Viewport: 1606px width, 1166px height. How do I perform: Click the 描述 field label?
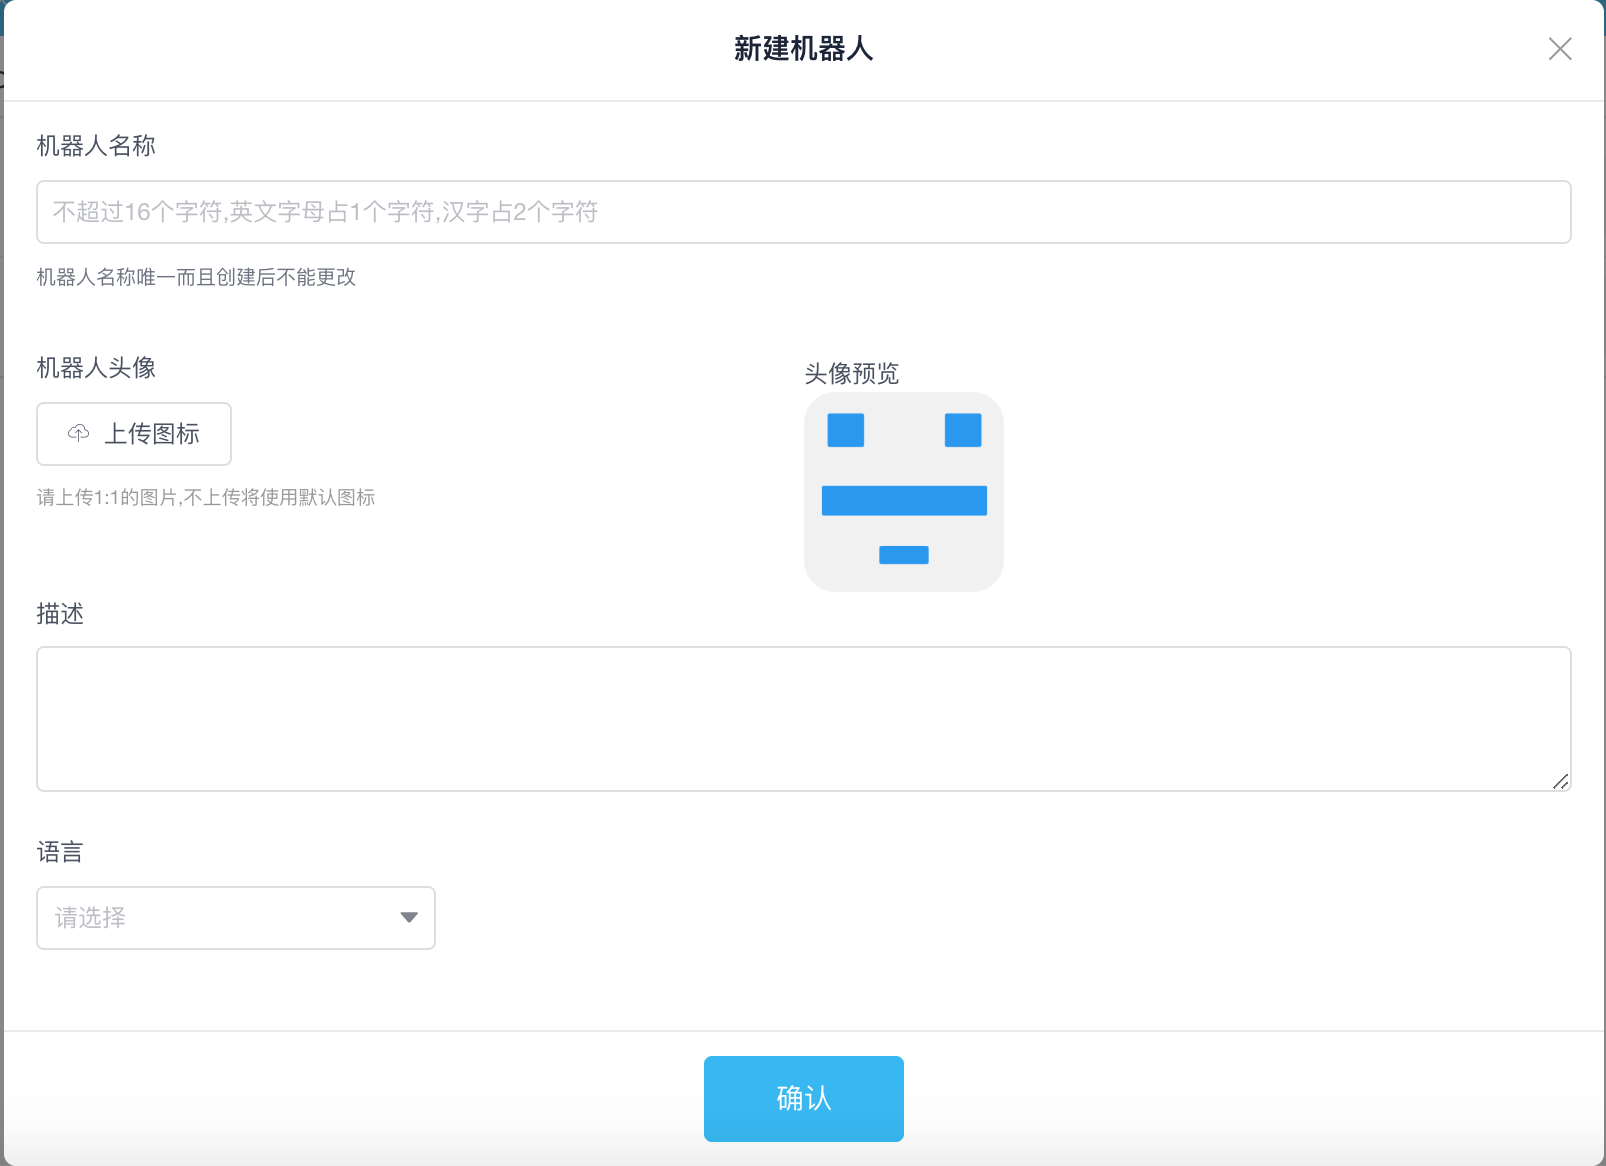pyautogui.click(x=60, y=614)
